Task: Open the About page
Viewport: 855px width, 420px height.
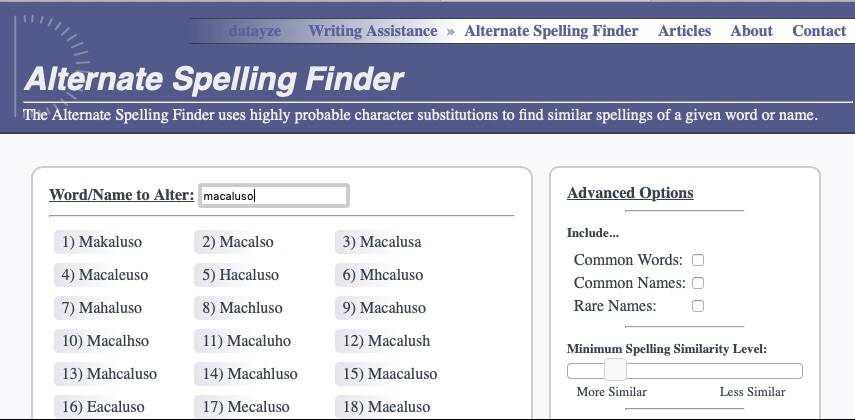Action: point(751,31)
